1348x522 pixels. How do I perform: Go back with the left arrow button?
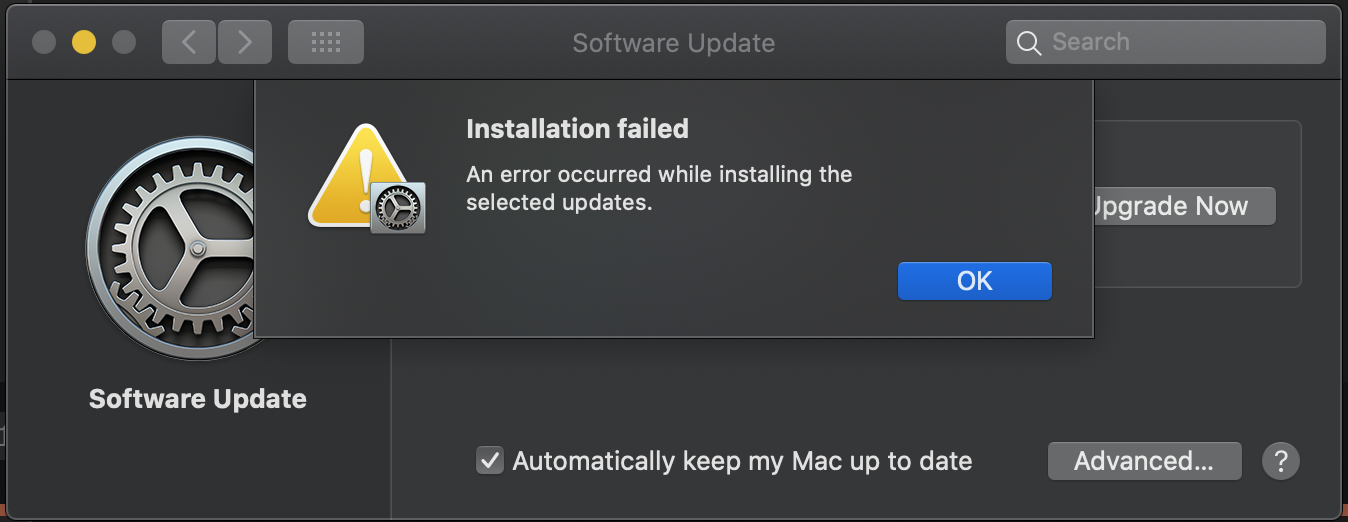[189, 42]
